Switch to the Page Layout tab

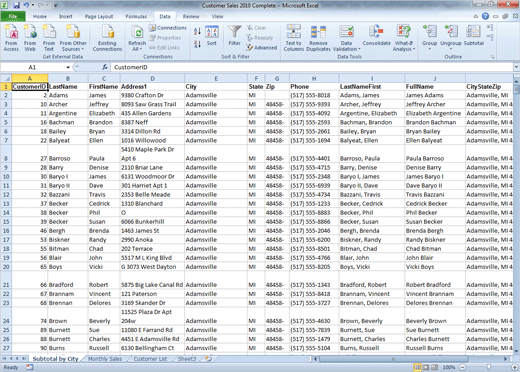coord(99,16)
